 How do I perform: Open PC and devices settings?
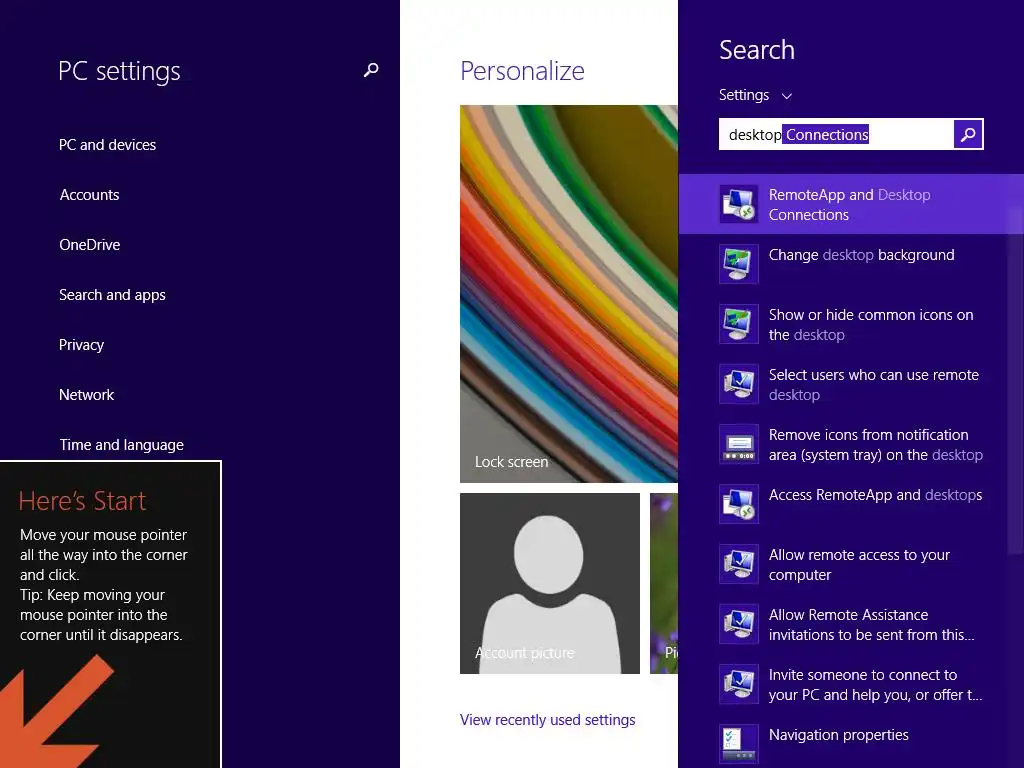[x=107, y=145]
